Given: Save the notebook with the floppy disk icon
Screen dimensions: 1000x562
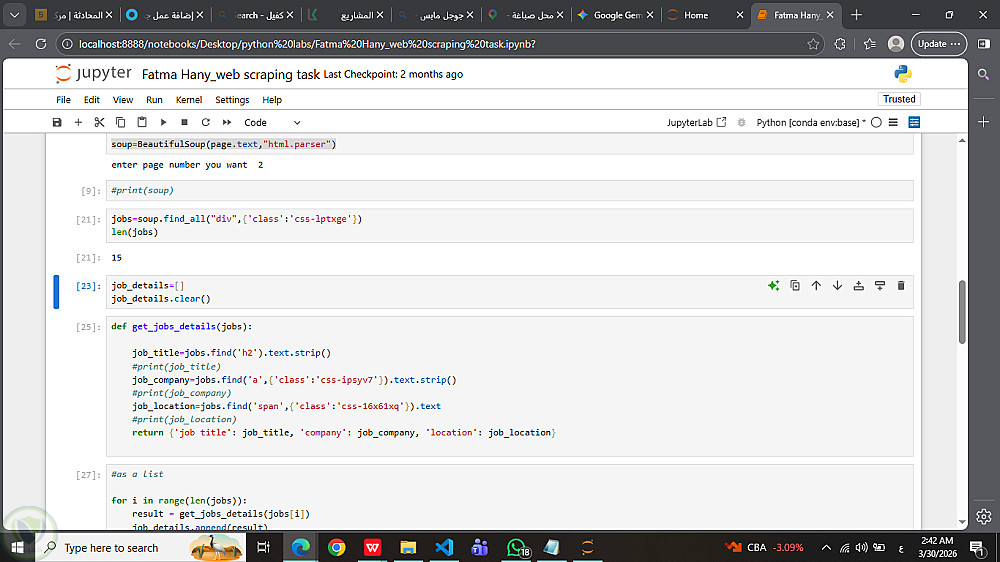Looking at the screenshot, I should pos(57,122).
